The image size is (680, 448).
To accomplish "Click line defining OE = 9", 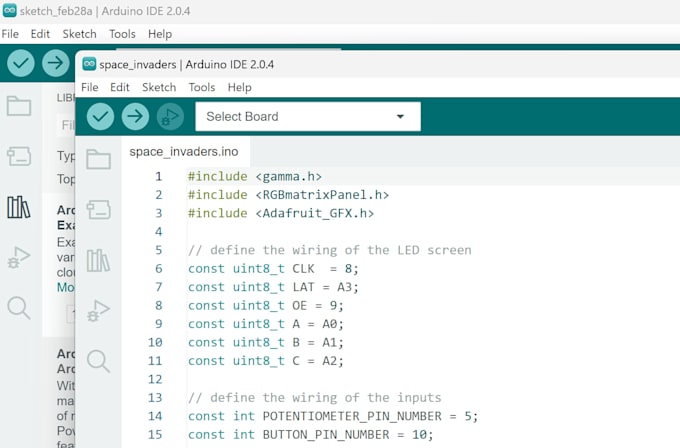I will 266,306.
